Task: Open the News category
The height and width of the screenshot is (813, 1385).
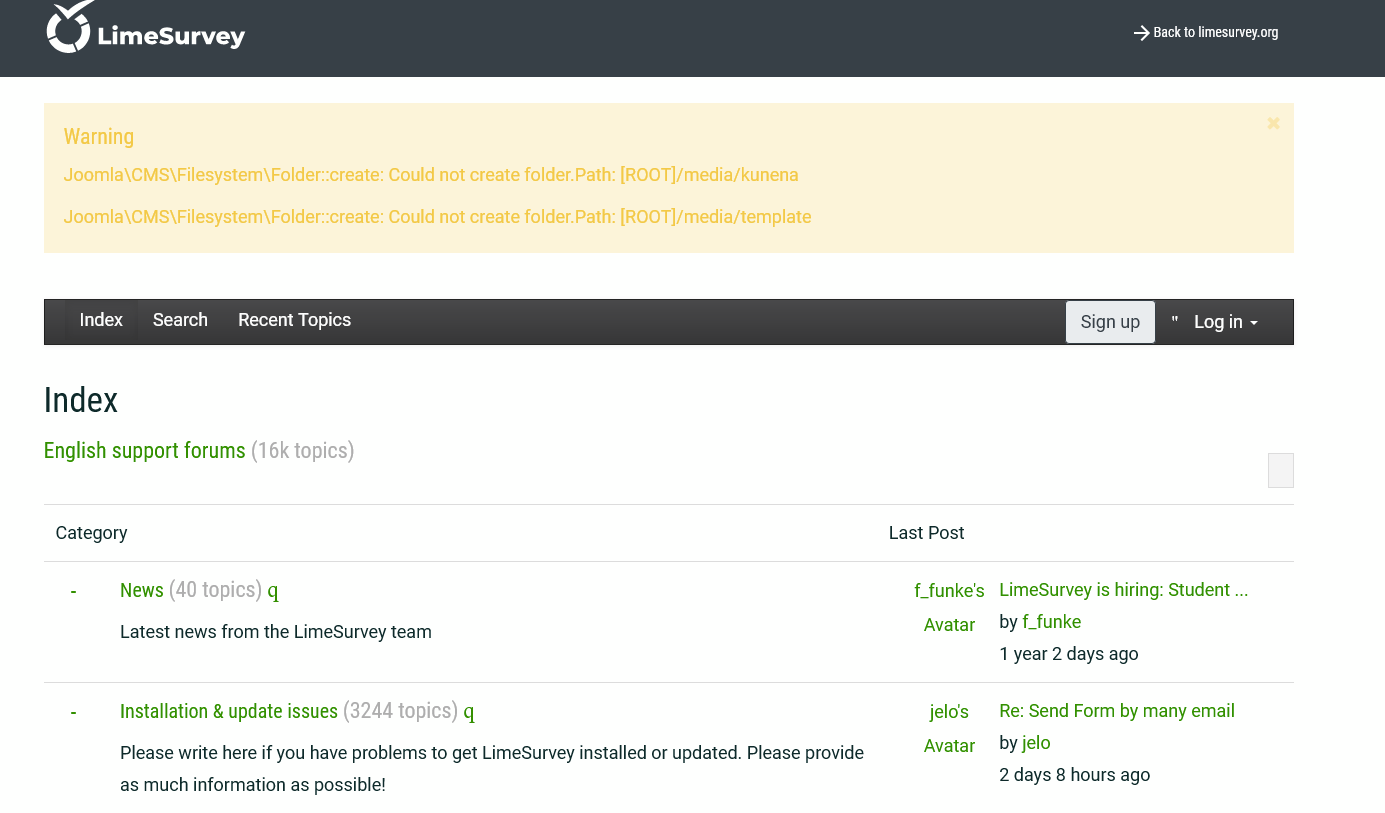Action: (x=141, y=590)
